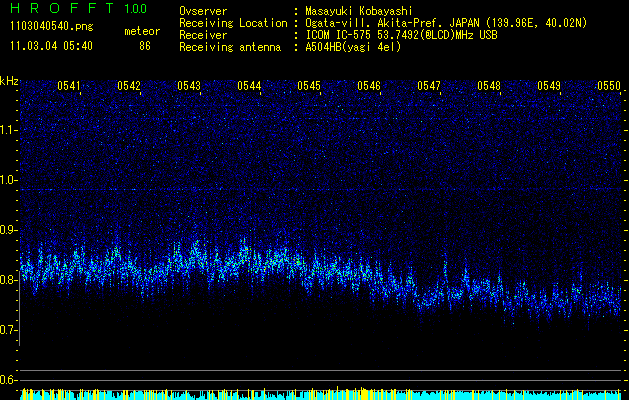
Task: Click the HROFFT 1.0.0 title text
Action: pos(75,9)
